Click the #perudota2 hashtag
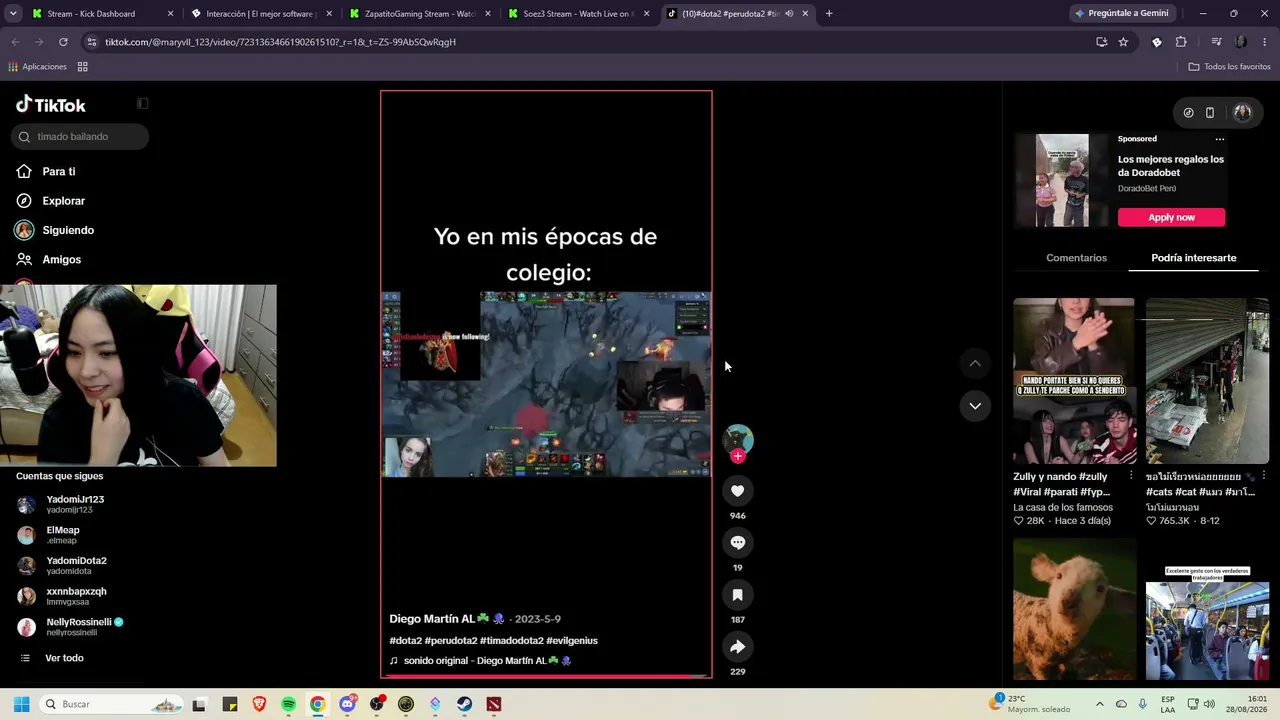Viewport: 1280px width, 720px height. pos(451,640)
